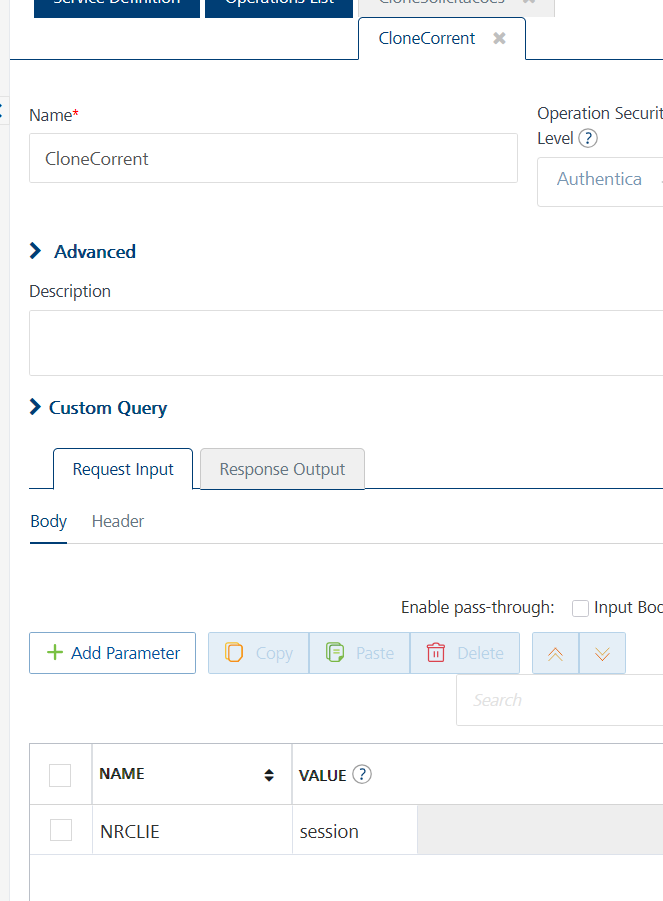Enable the Input Body pass-through checkbox
Screen dimensions: 663x901
[580, 608]
